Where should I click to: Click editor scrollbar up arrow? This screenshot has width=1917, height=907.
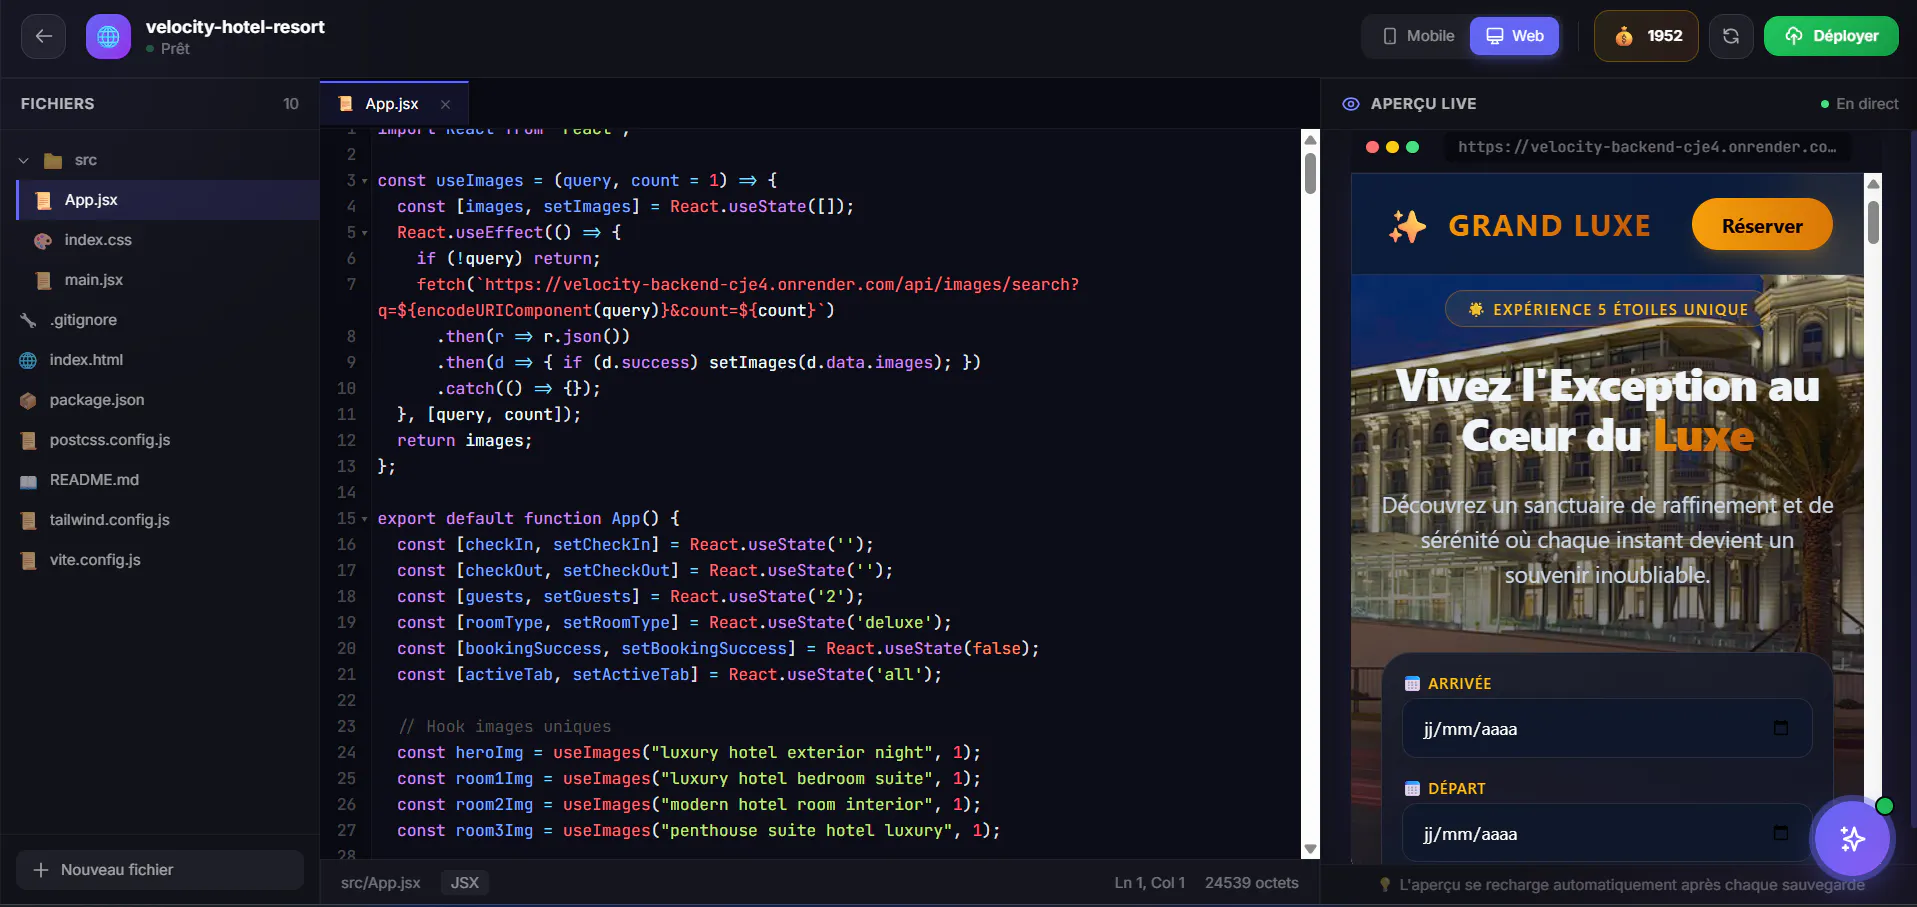point(1310,140)
